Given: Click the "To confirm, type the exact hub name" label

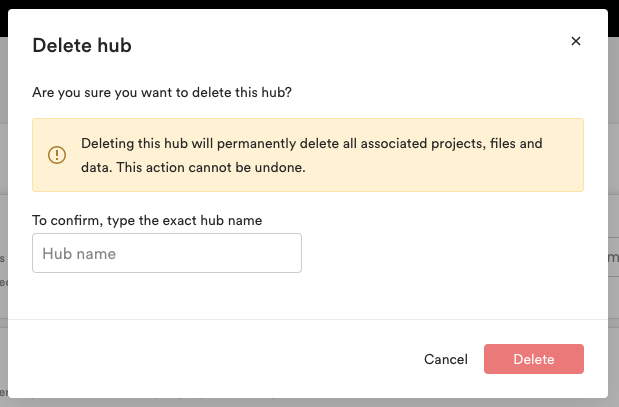Looking at the screenshot, I should tap(147, 220).
